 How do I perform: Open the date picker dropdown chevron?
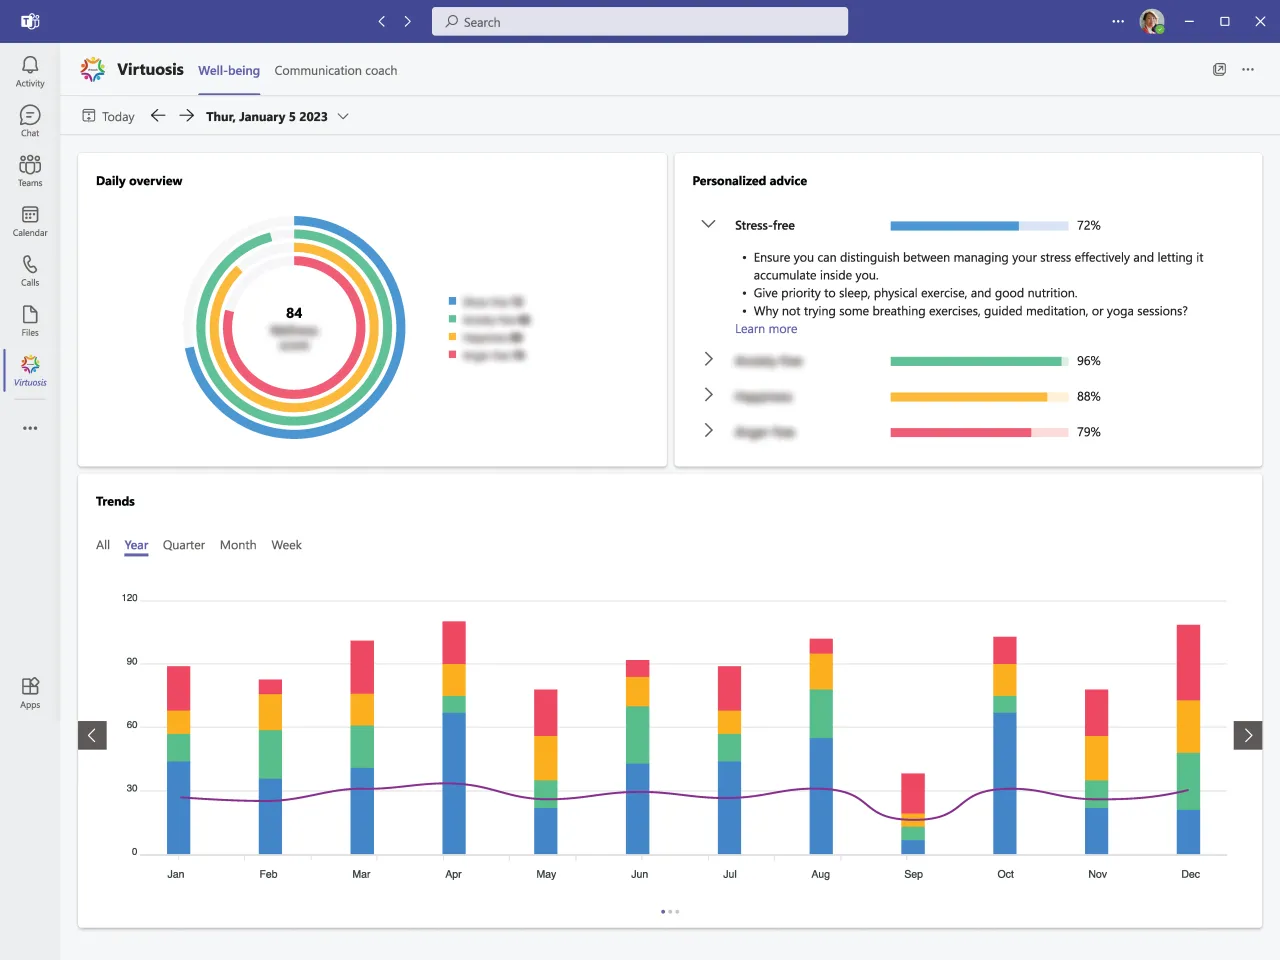click(343, 116)
